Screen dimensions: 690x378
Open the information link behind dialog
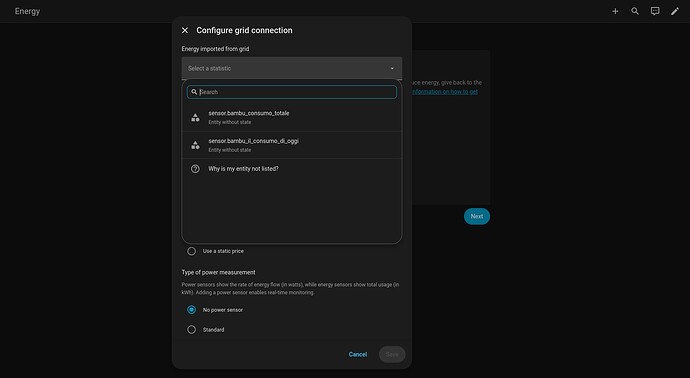pyautogui.click(x=444, y=92)
